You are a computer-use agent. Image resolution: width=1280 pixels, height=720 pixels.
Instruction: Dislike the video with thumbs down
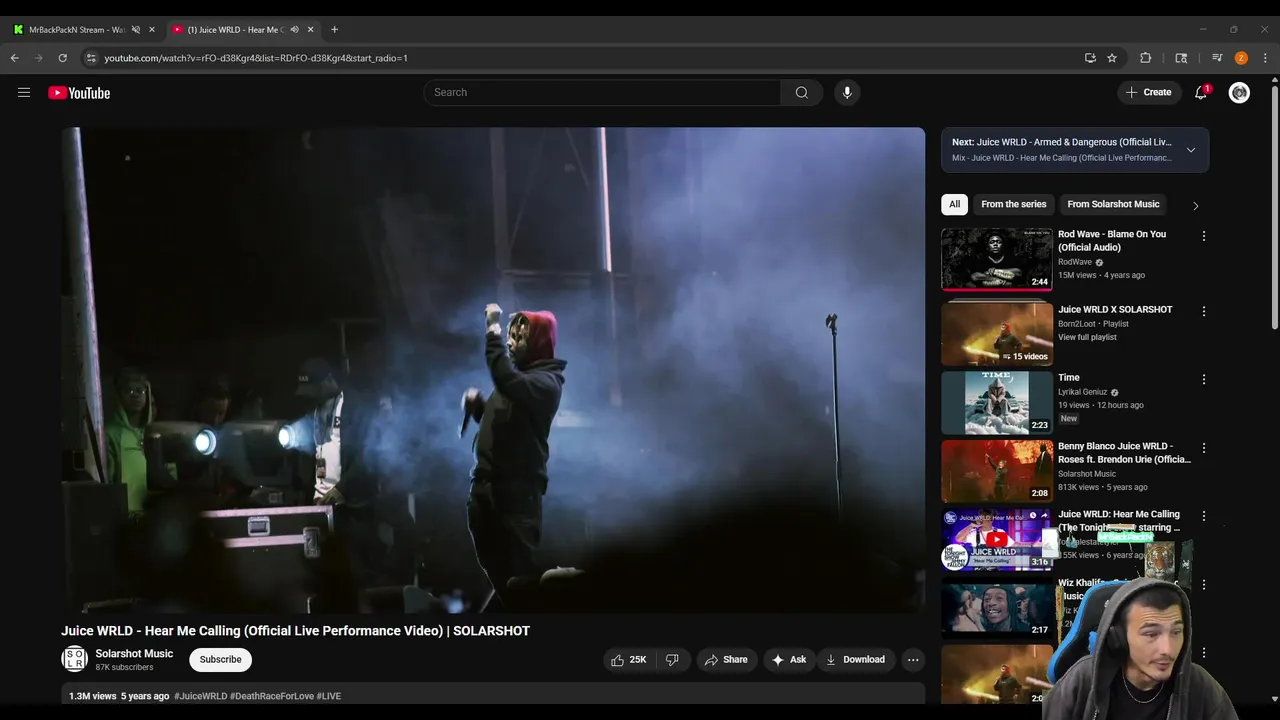(x=672, y=660)
